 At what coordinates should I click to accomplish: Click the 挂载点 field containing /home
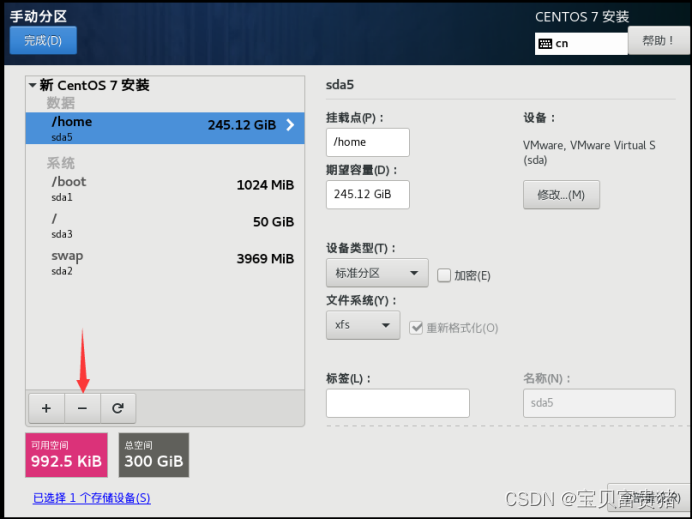[x=368, y=142]
